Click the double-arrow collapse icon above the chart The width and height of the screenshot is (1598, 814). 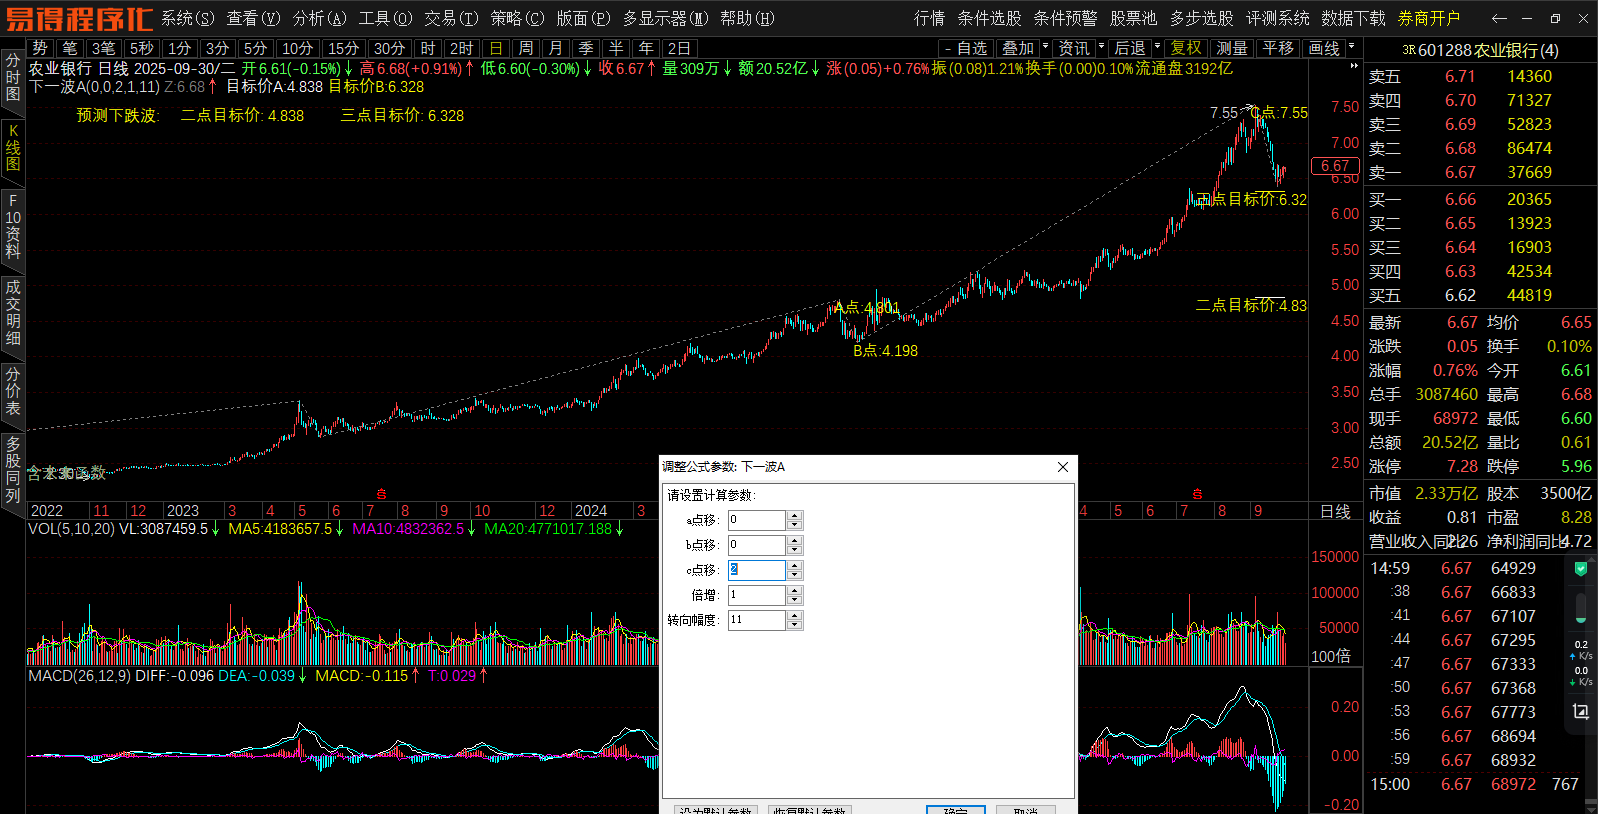pyautogui.click(x=1354, y=66)
